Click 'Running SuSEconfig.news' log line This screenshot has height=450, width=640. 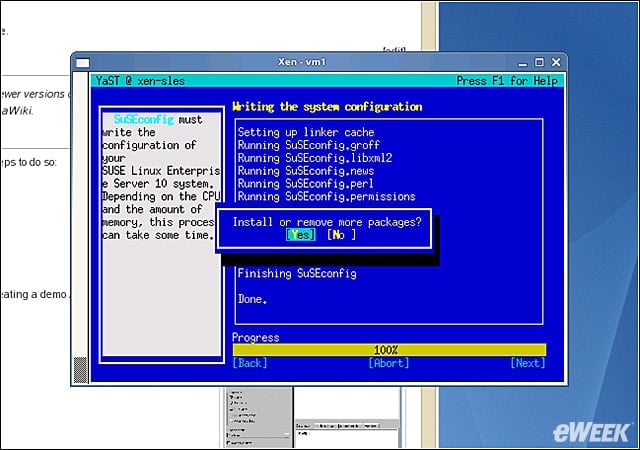(x=306, y=171)
